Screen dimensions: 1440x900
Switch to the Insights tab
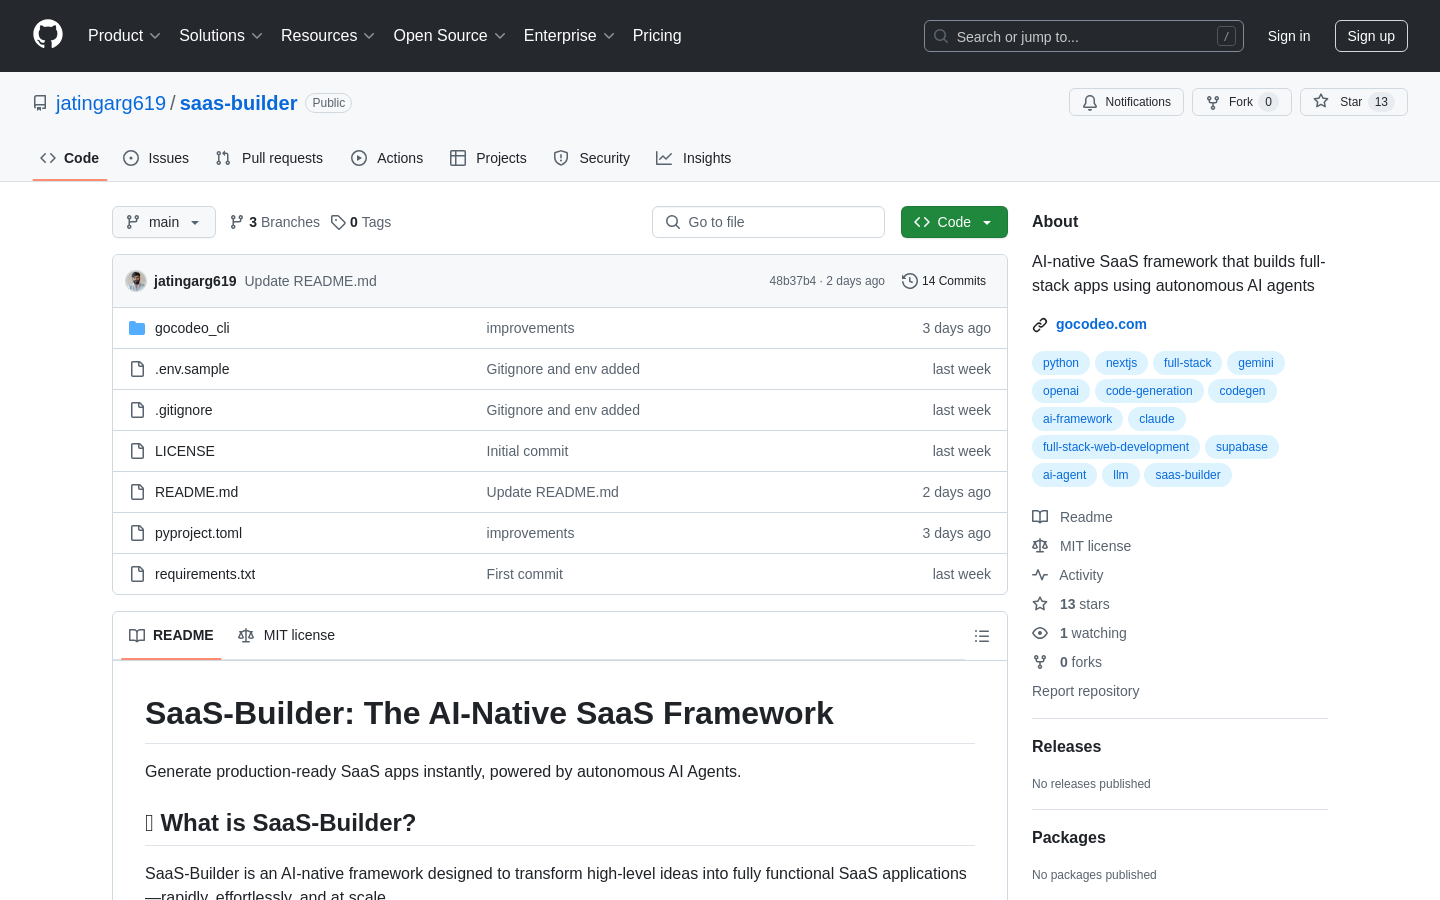[694, 158]
